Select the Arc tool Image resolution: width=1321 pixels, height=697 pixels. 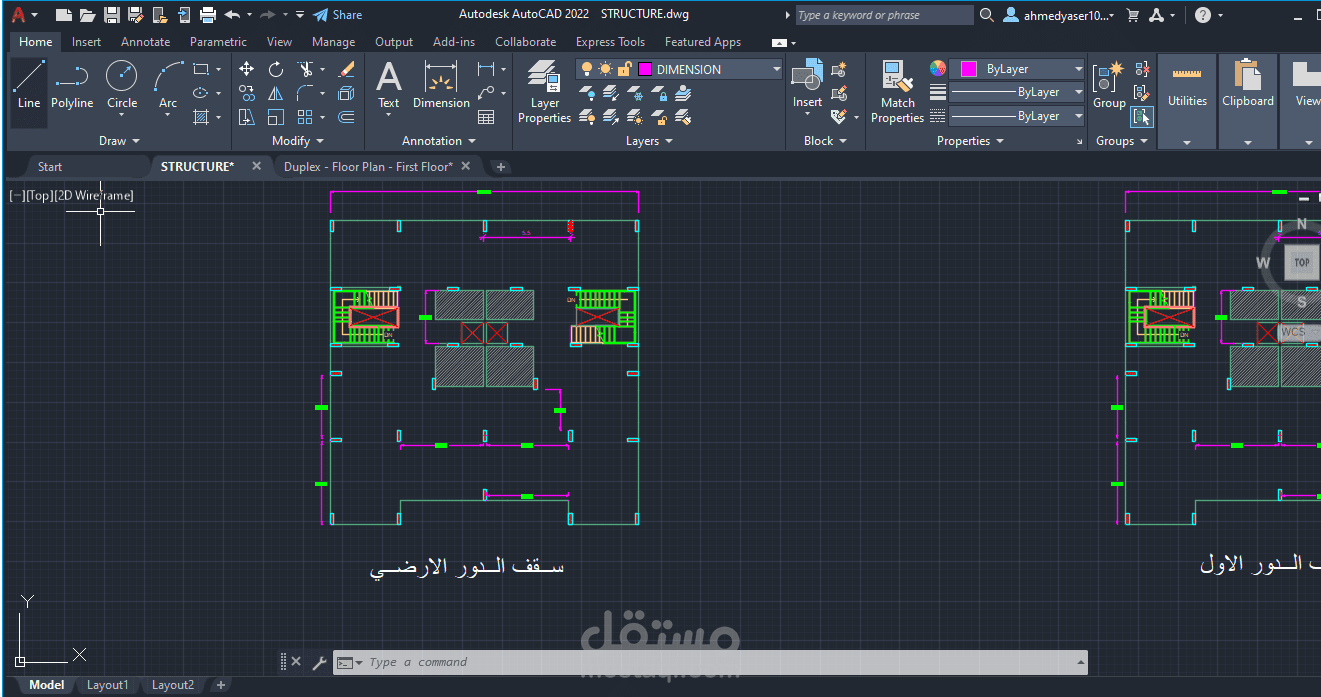(168, 85)
